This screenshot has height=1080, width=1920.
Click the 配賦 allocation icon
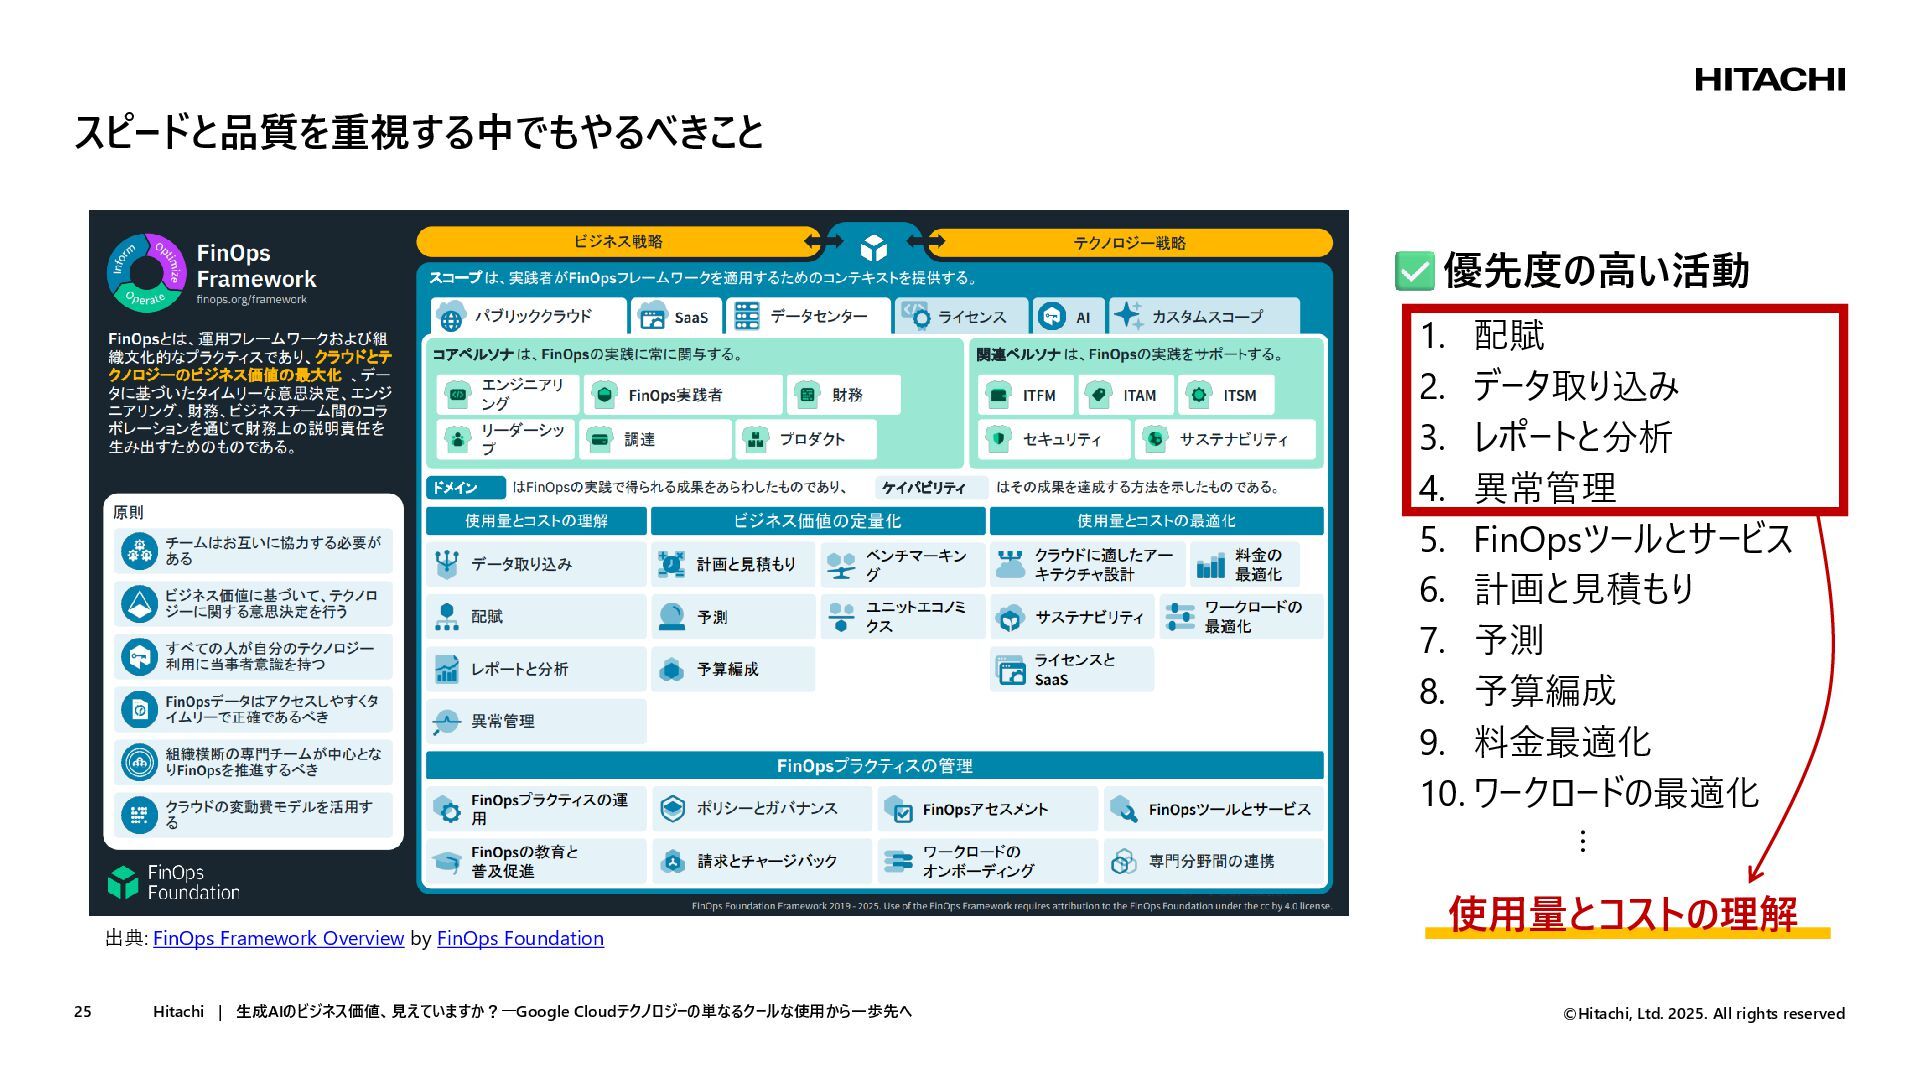[x=447, y=617]
